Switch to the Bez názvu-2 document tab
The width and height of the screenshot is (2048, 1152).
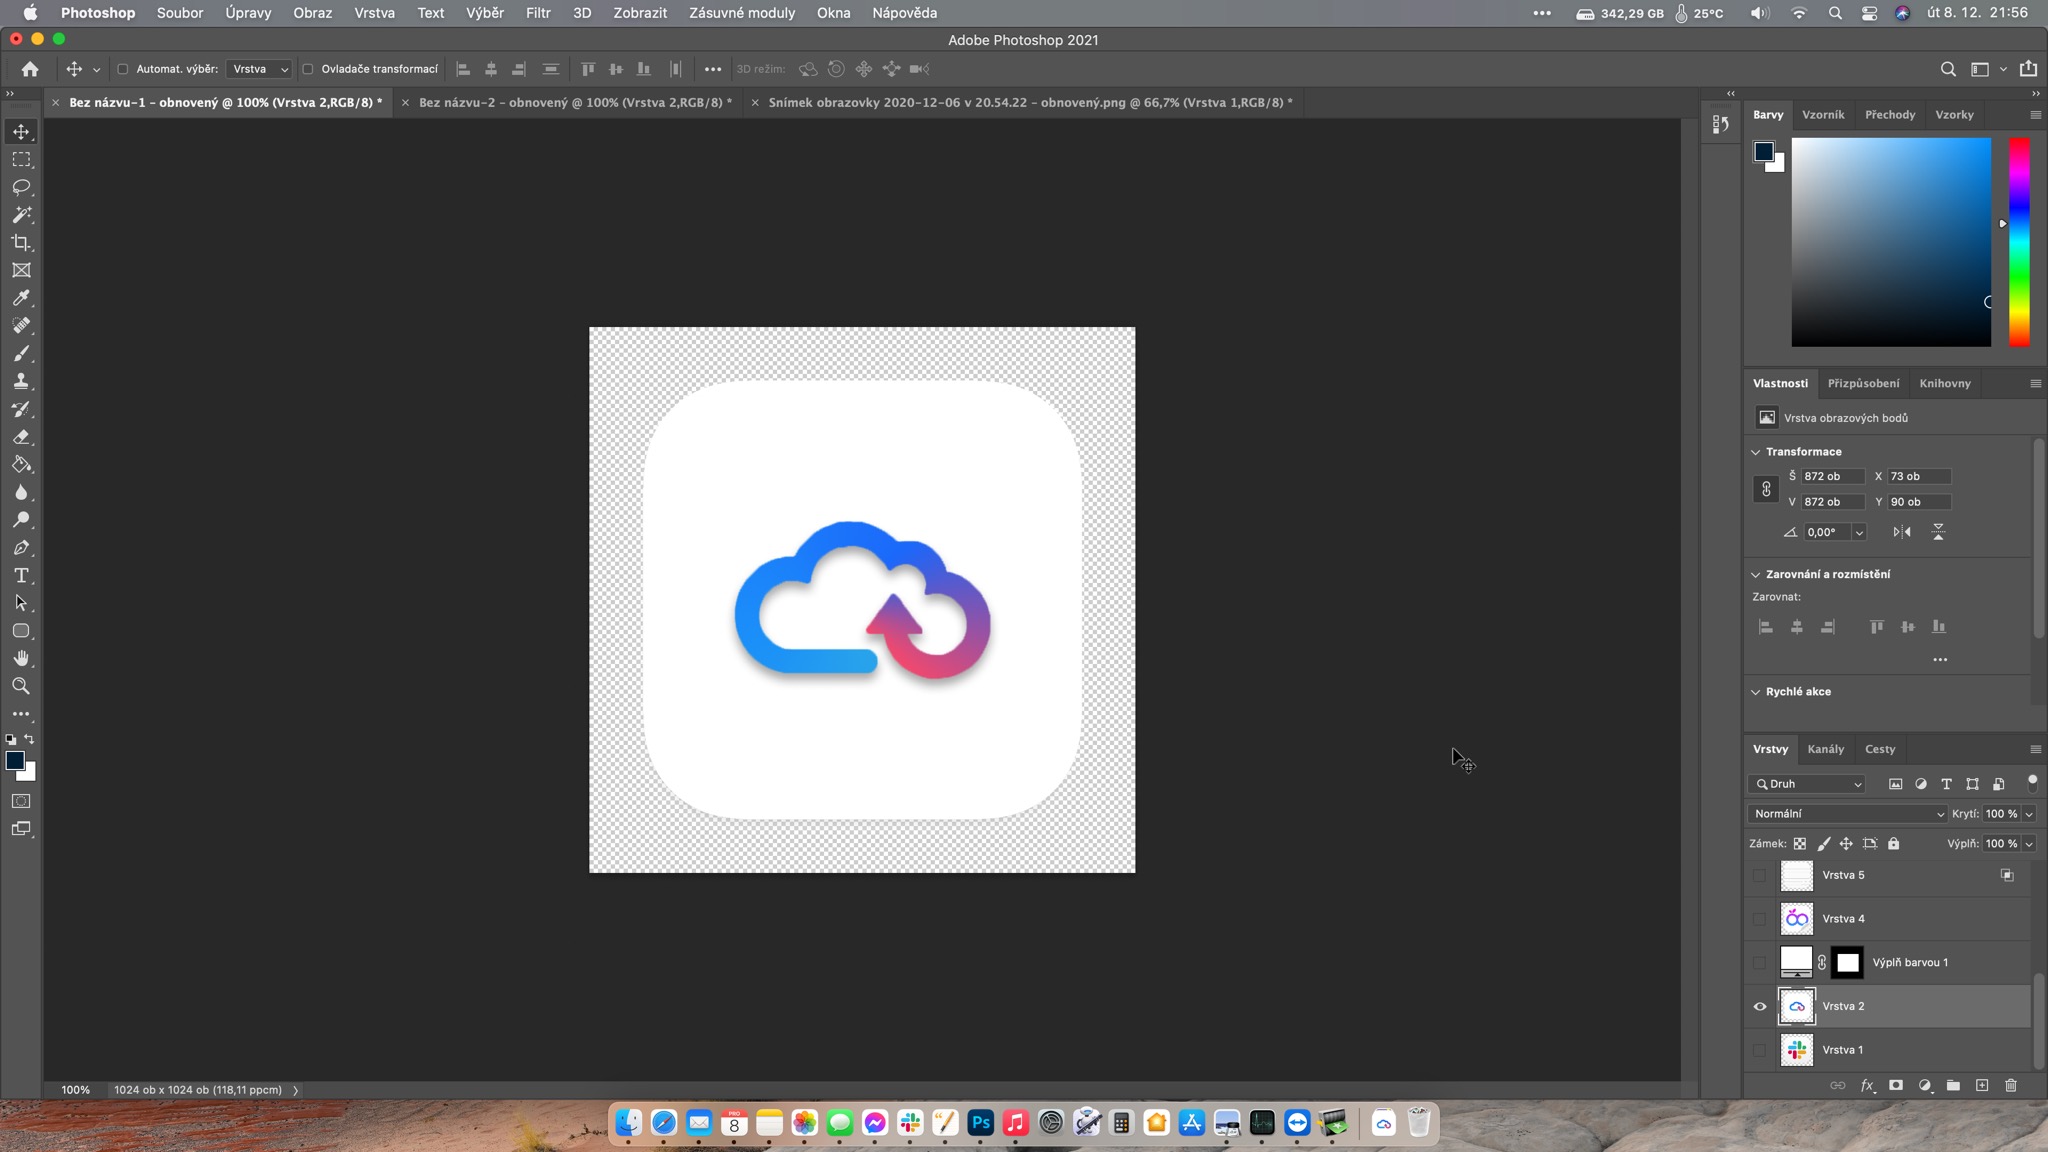[574, 102]
